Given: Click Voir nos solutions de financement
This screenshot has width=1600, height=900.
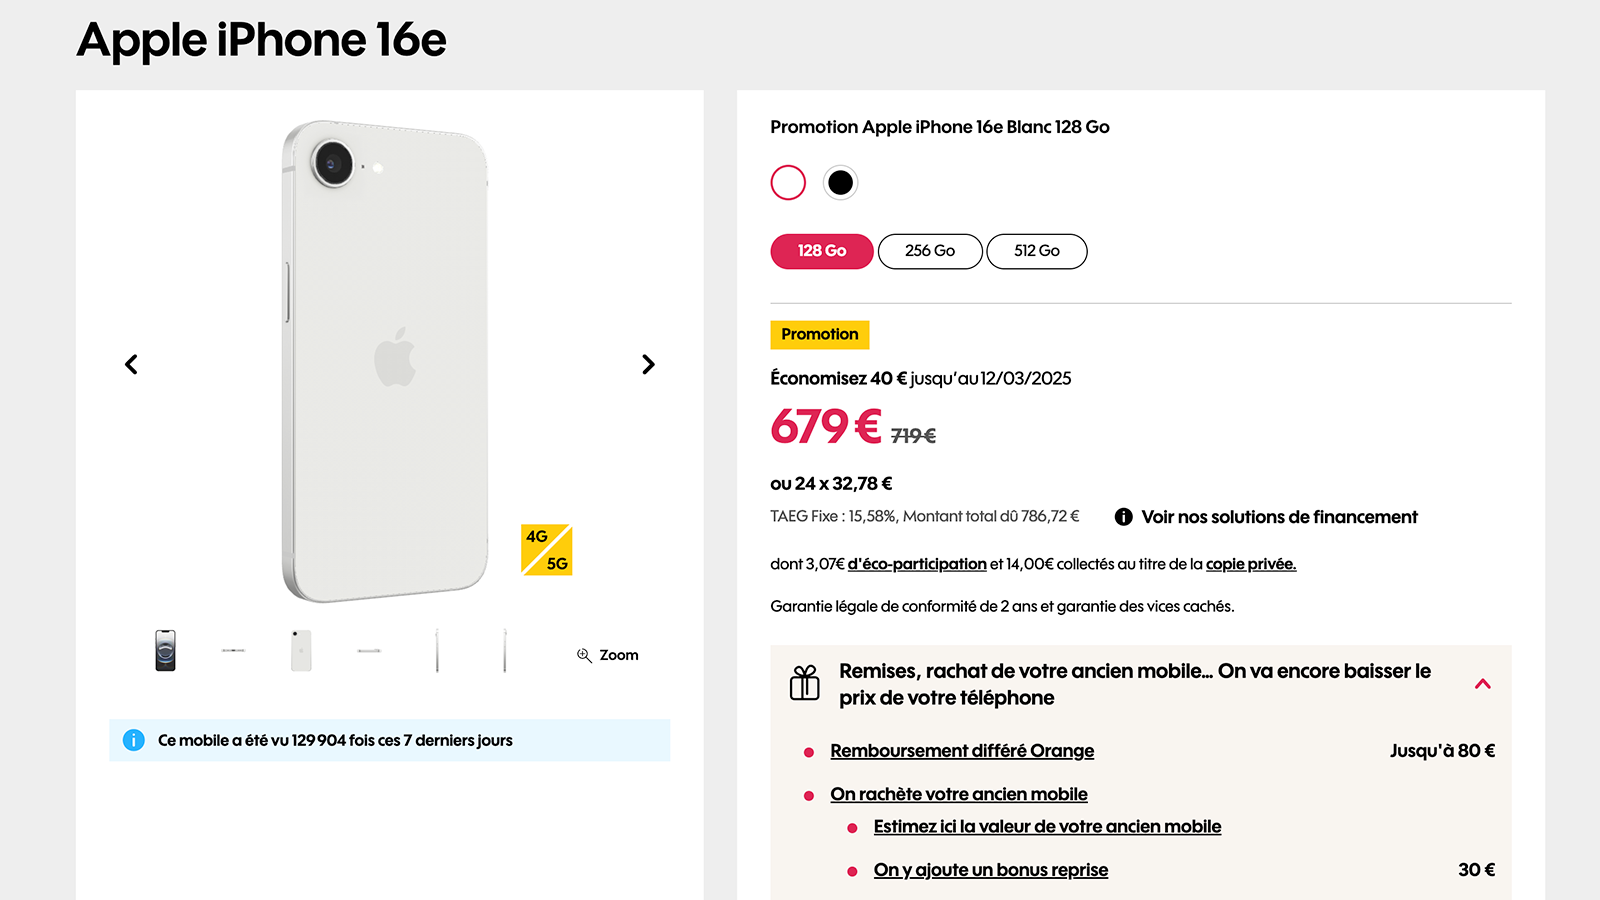Looking at the screenshot, I should (x=1280, y=516).
